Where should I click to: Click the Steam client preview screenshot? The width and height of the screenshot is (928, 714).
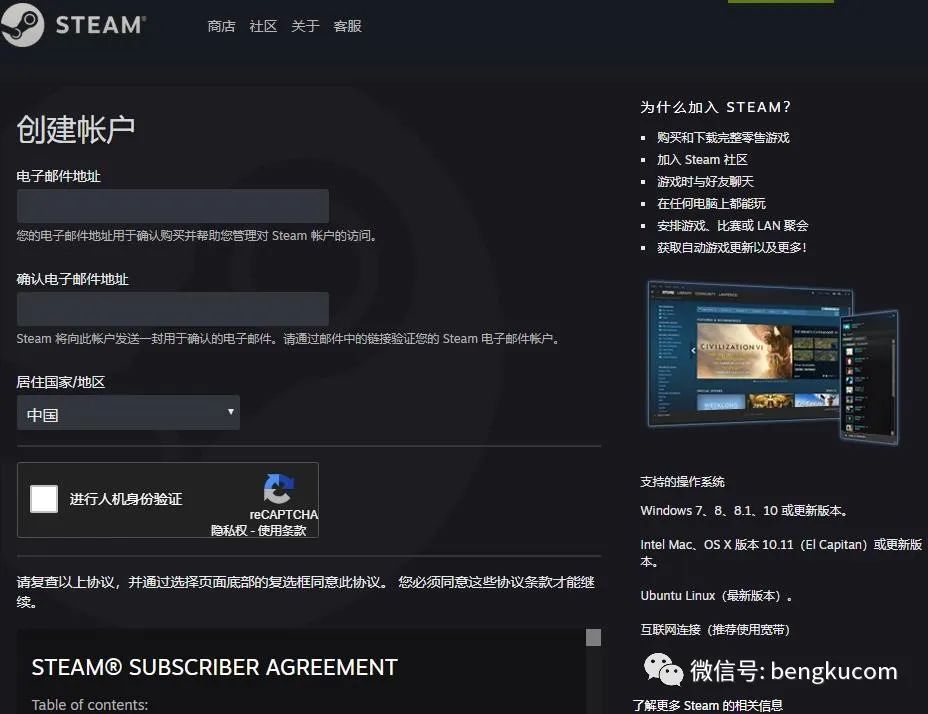click(772, 362)
